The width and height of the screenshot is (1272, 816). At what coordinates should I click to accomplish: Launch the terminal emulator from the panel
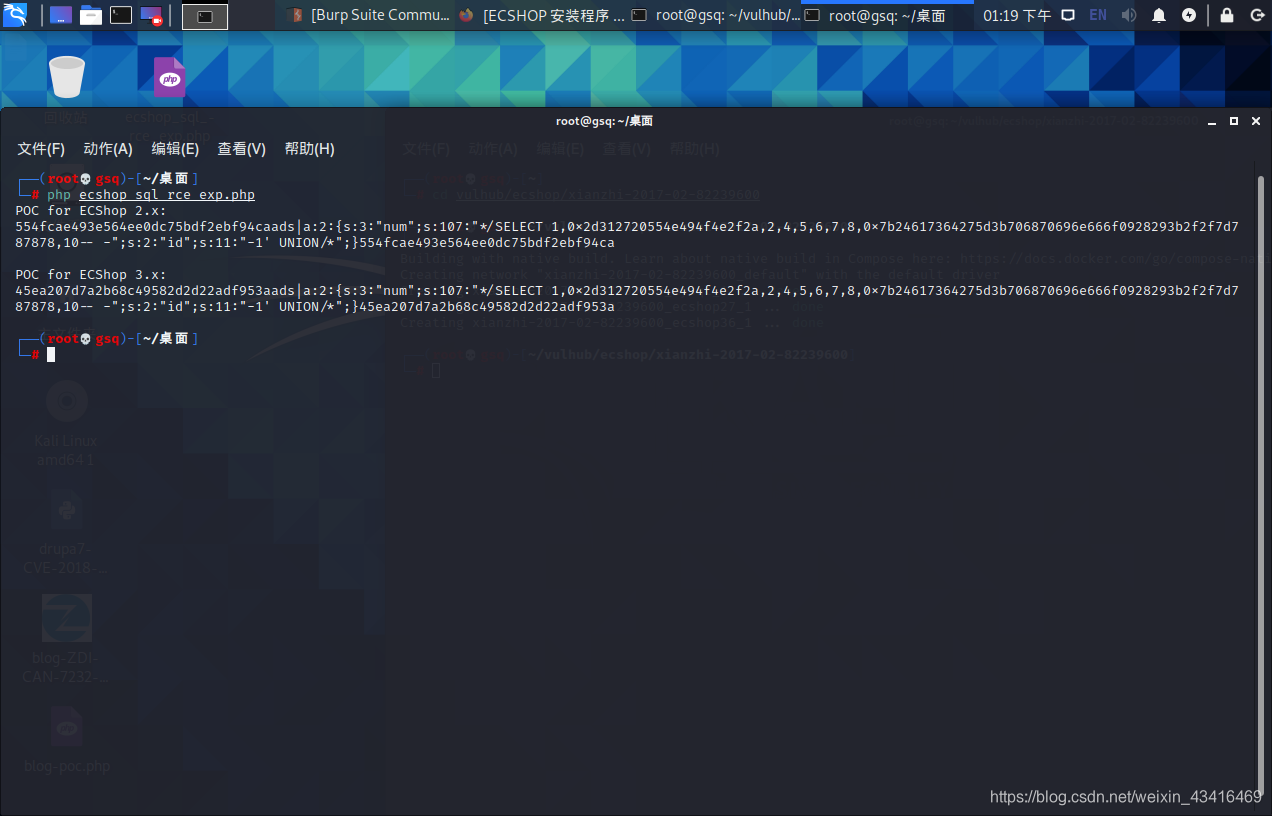point(121,15)
